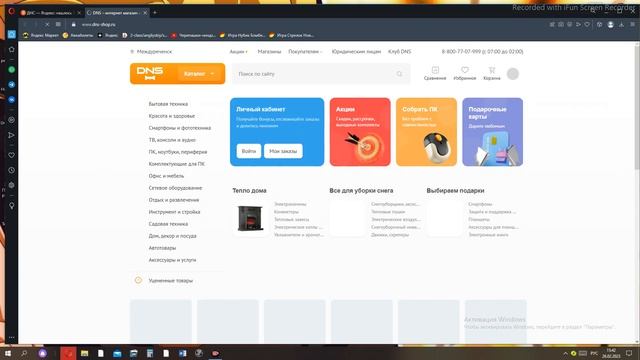
Task: Open Яндекс Маркет bookmark
Action: click(41, 36)
